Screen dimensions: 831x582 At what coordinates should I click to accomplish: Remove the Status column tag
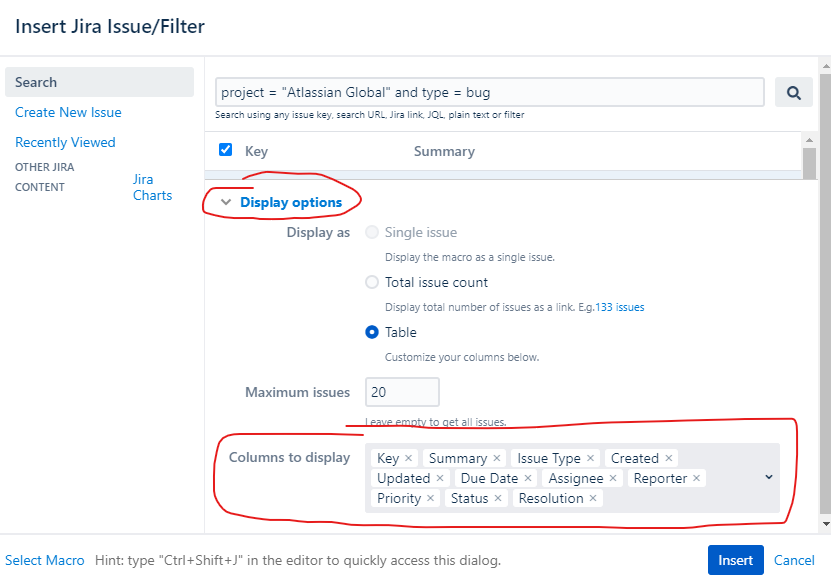coord(498,498)
